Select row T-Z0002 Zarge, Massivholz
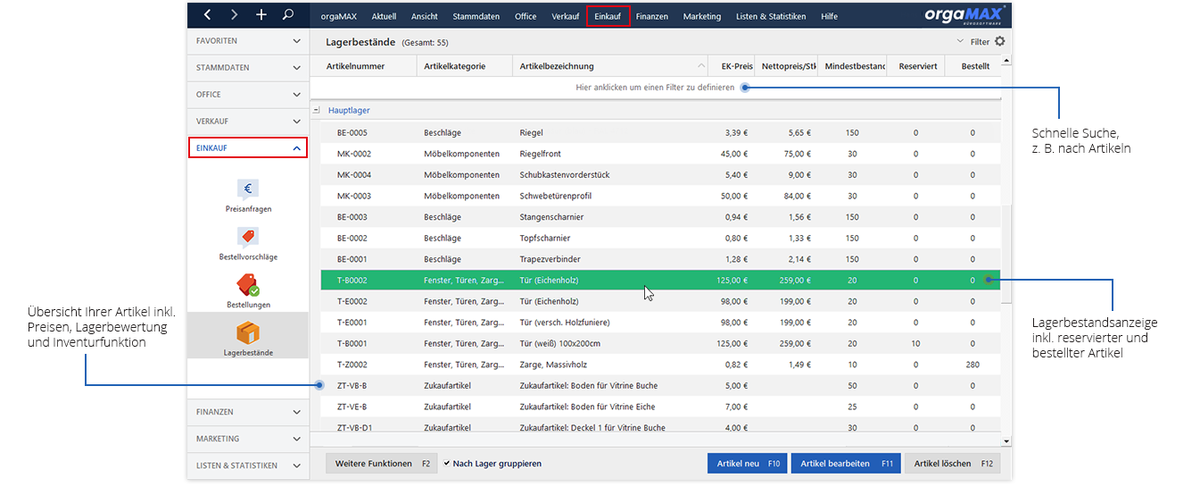1200x487 pixels. tap(660, 364)
